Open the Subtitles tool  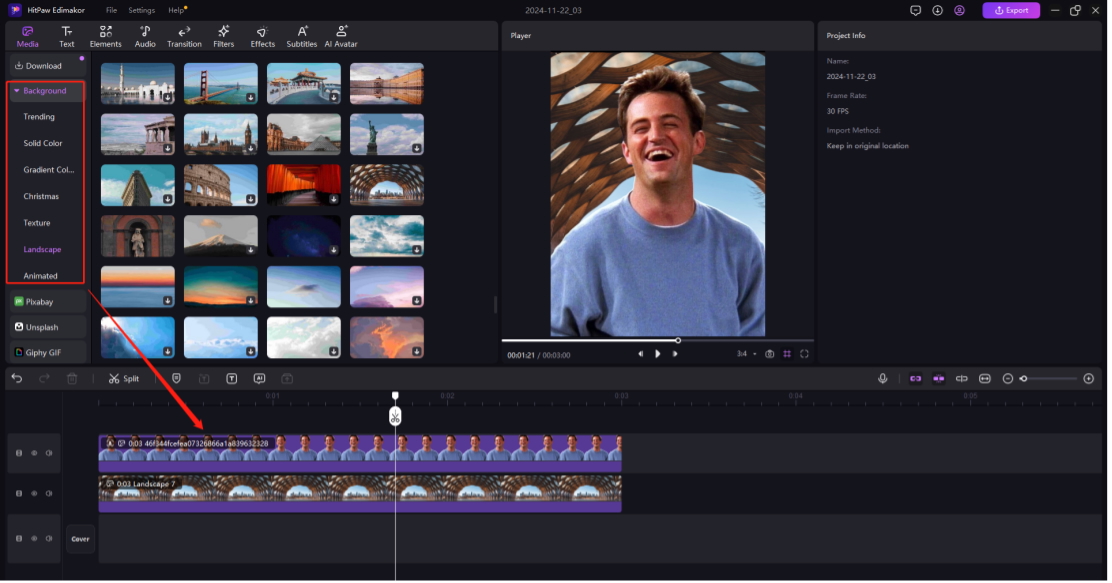click(301, 37)
